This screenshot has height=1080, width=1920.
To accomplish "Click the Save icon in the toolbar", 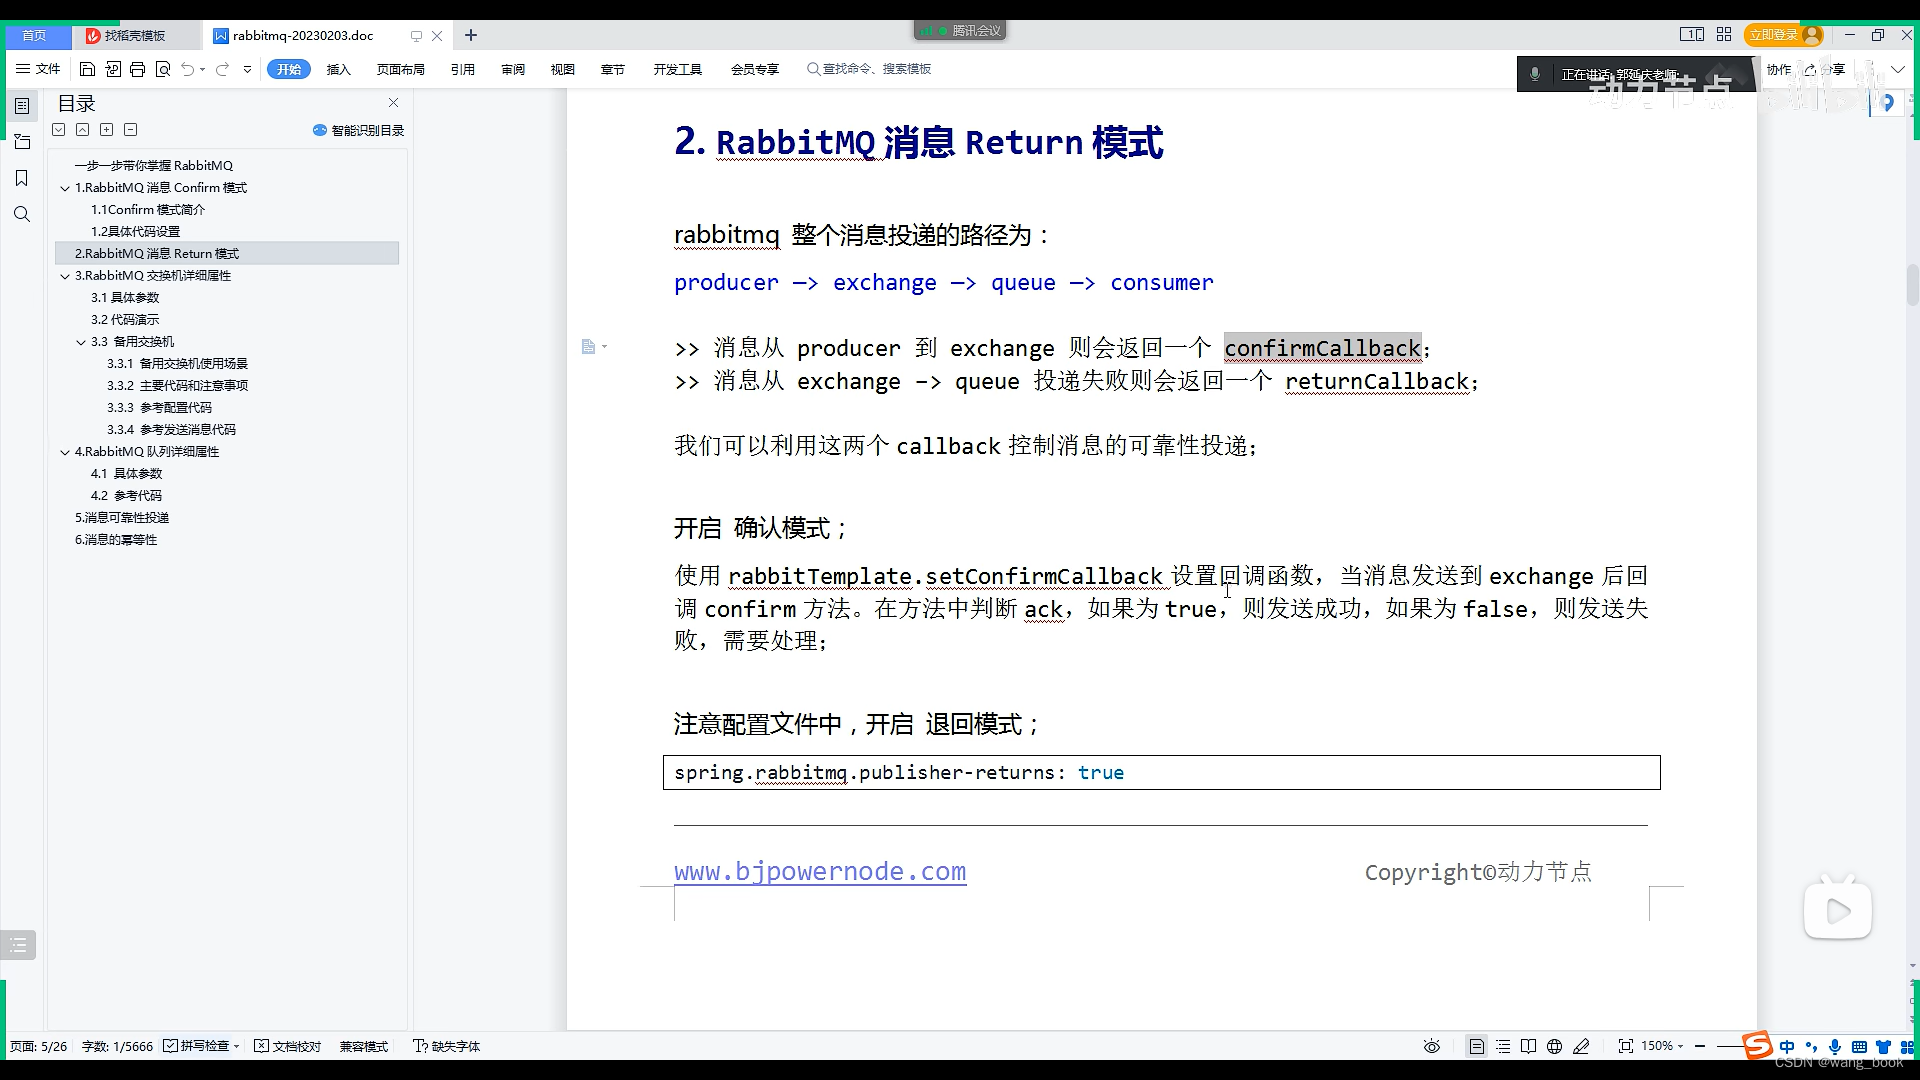I will [x=88, y=69].
